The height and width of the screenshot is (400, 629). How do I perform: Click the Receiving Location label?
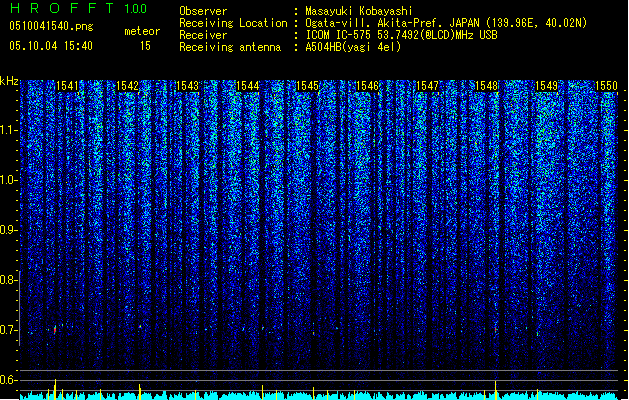click(233, 23)
